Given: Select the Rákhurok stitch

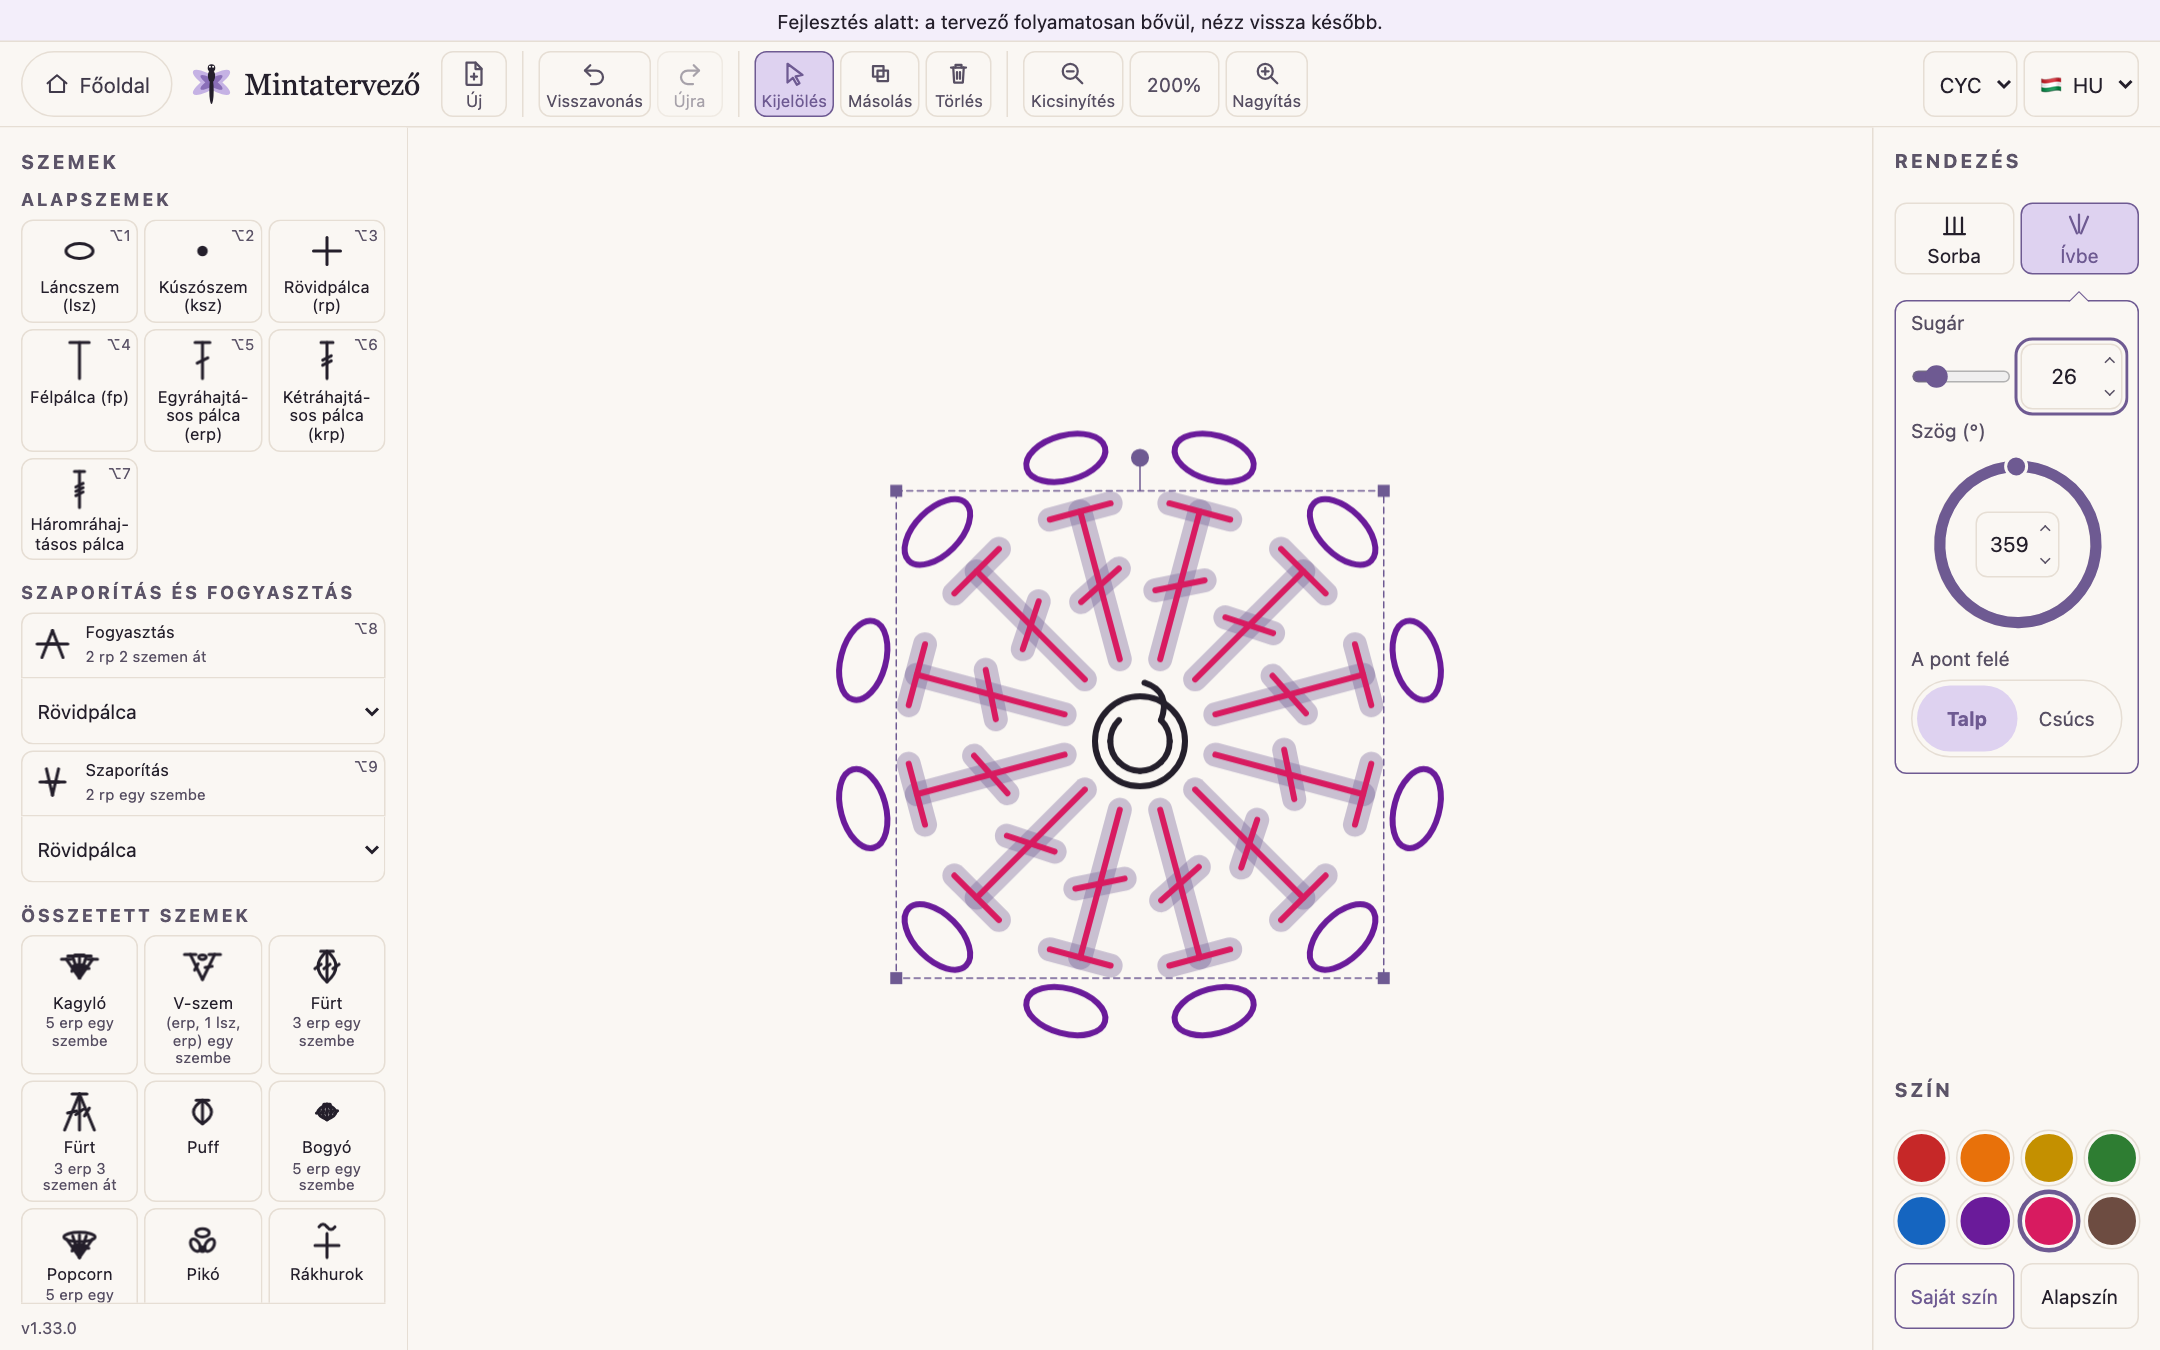Looking at the screenshot, I should [326, 1256].
